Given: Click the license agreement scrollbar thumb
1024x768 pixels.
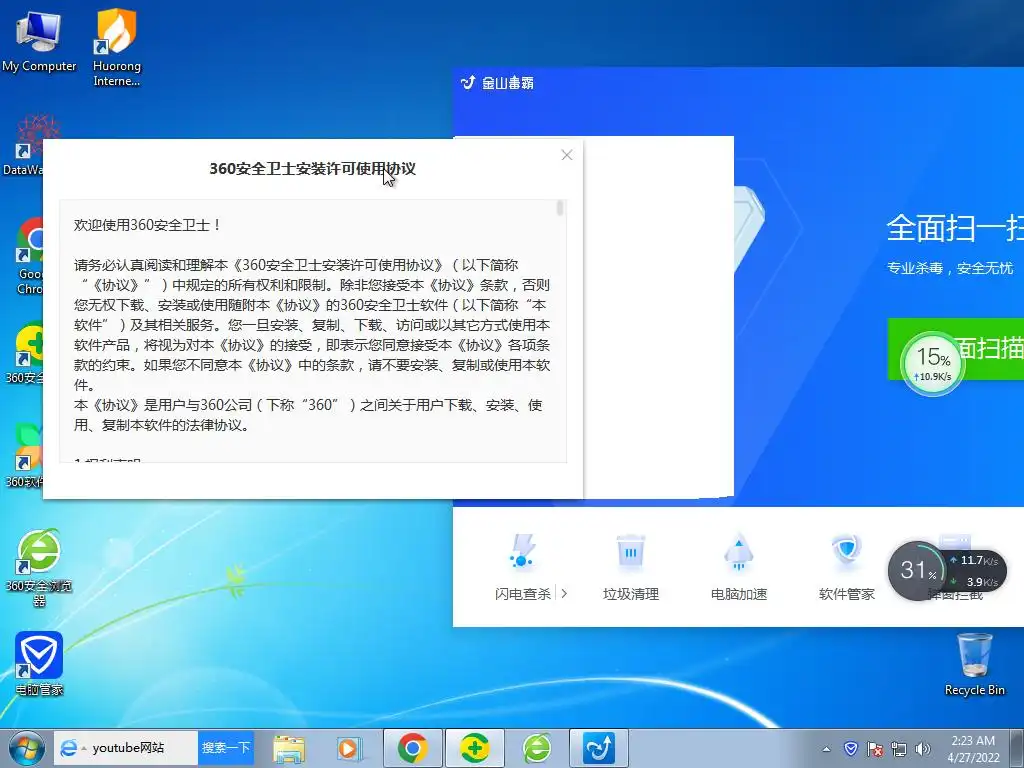Looking at the screenshot, I should [x=560, y=208].
